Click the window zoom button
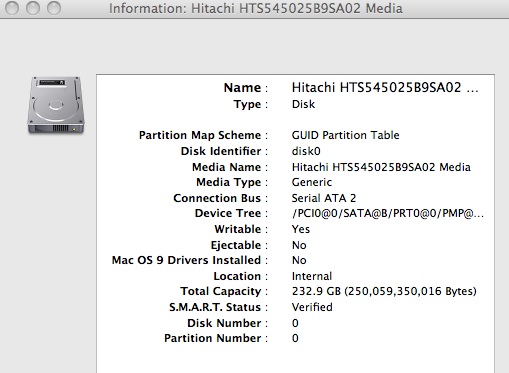The width and height of the screenshot is (509, 373). click(x=54, y=8)
